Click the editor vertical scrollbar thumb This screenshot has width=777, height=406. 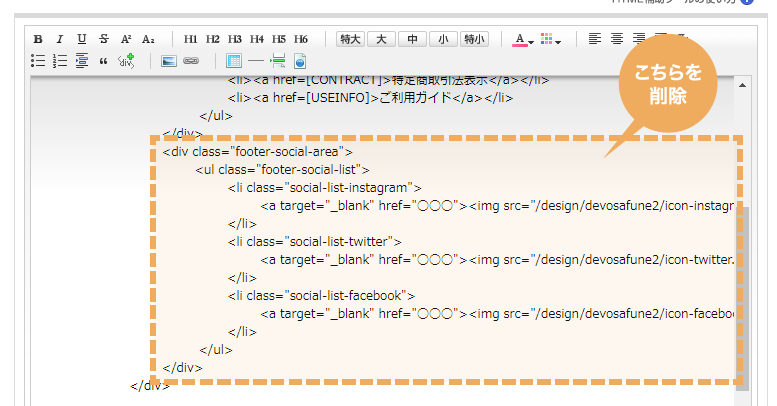pyautogui.click(x=742, y=298)
